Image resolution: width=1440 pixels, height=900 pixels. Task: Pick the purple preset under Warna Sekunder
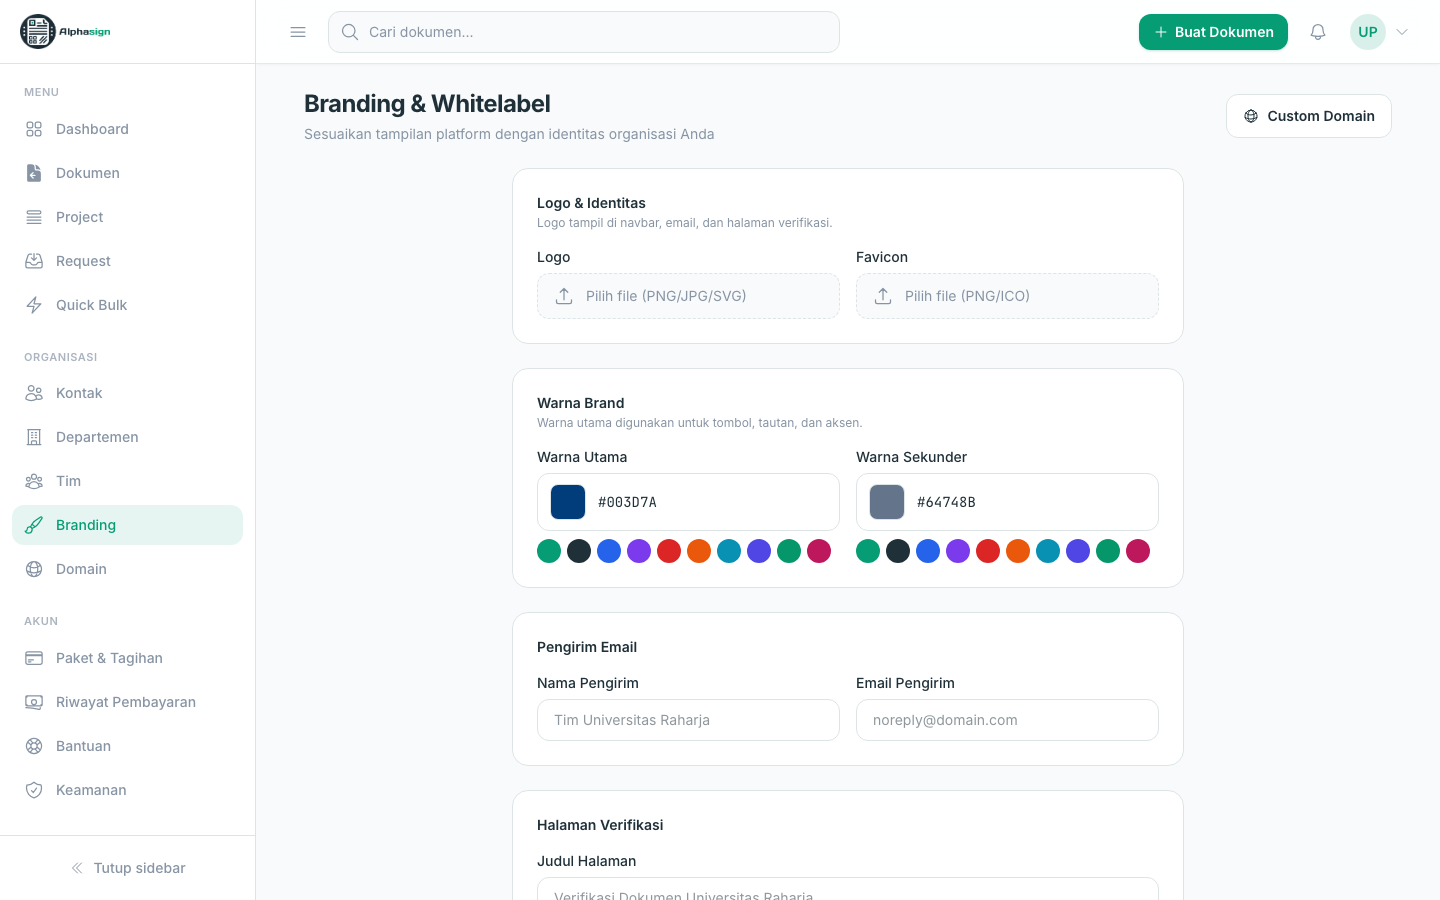(x=958, y=551)
